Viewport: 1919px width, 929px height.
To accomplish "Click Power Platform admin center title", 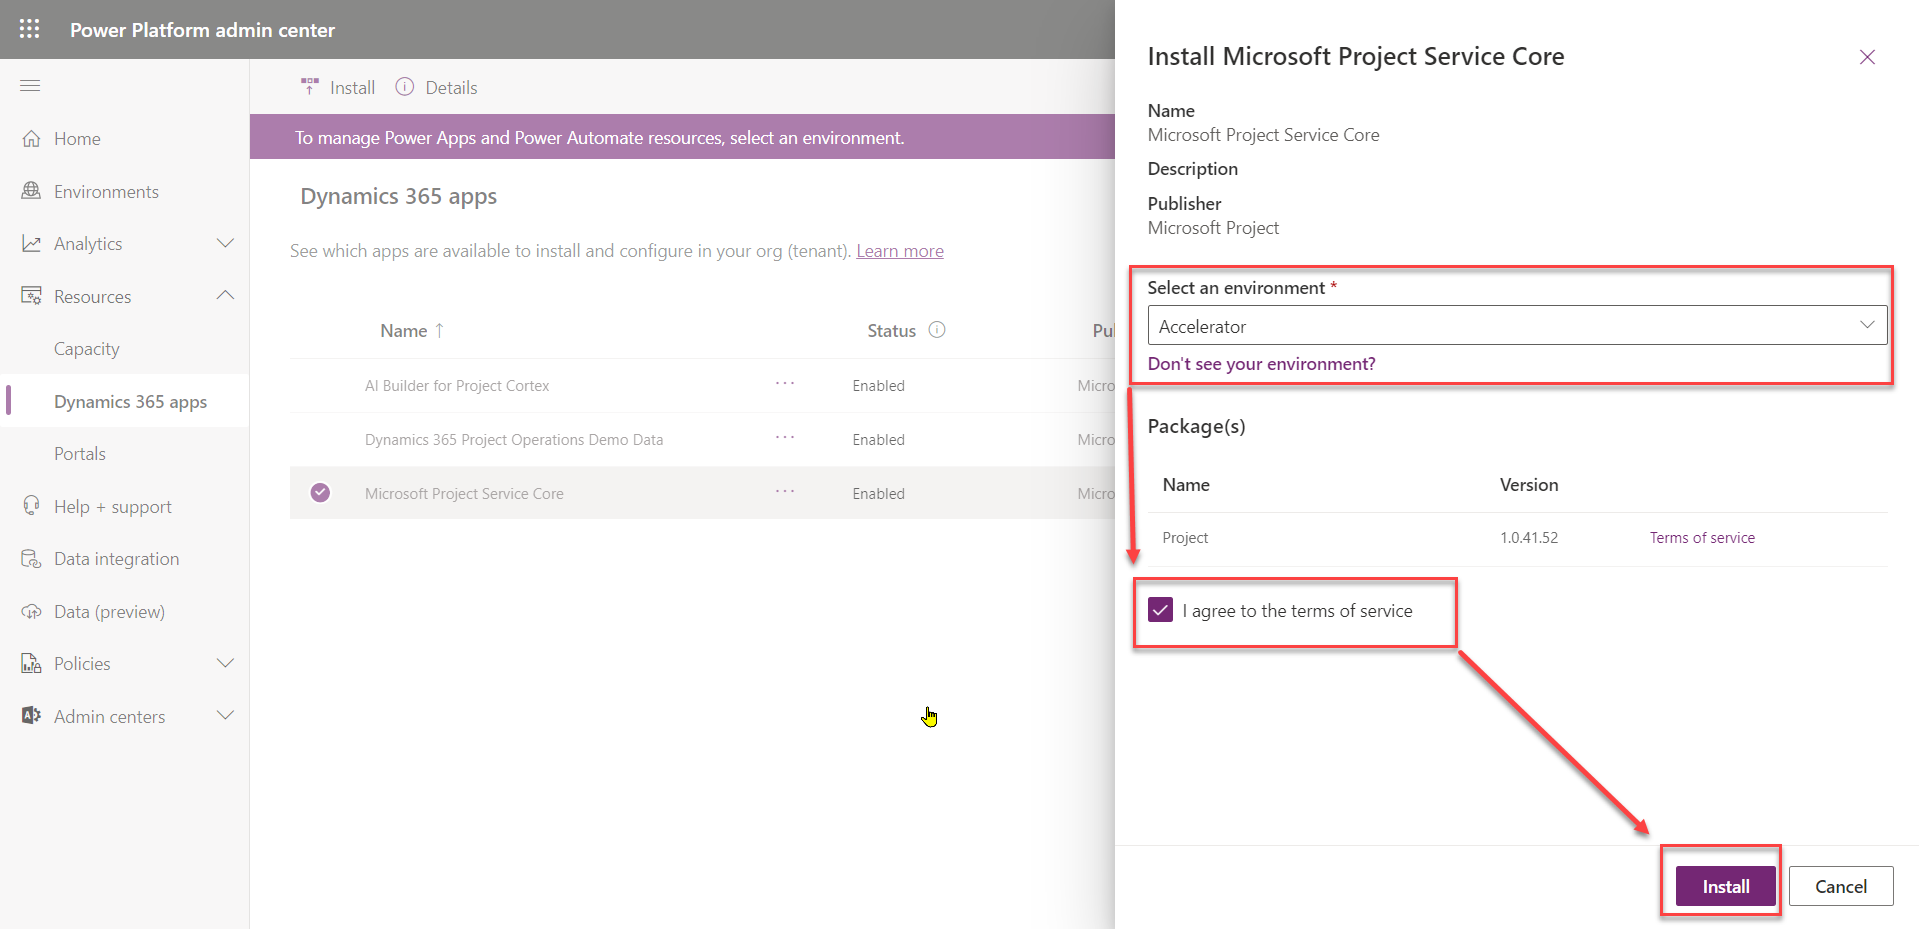I will click(202, 30).
